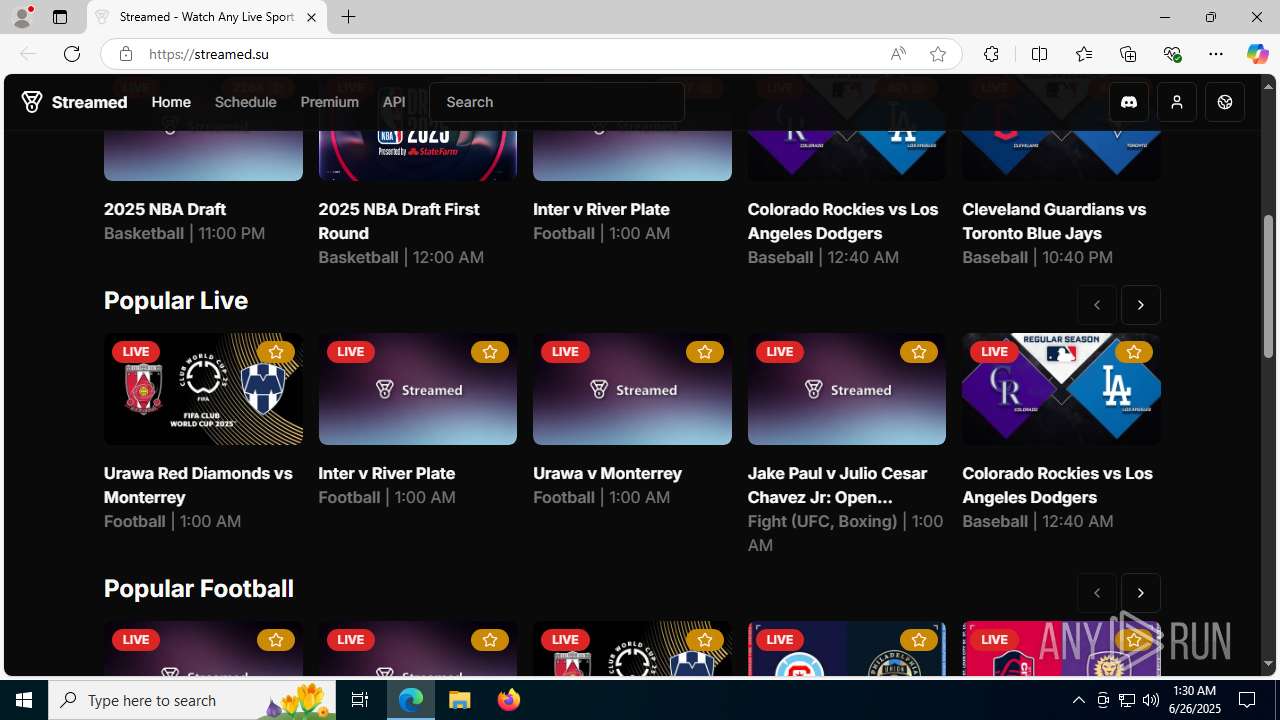Open browser profile icon

point(22,17)
